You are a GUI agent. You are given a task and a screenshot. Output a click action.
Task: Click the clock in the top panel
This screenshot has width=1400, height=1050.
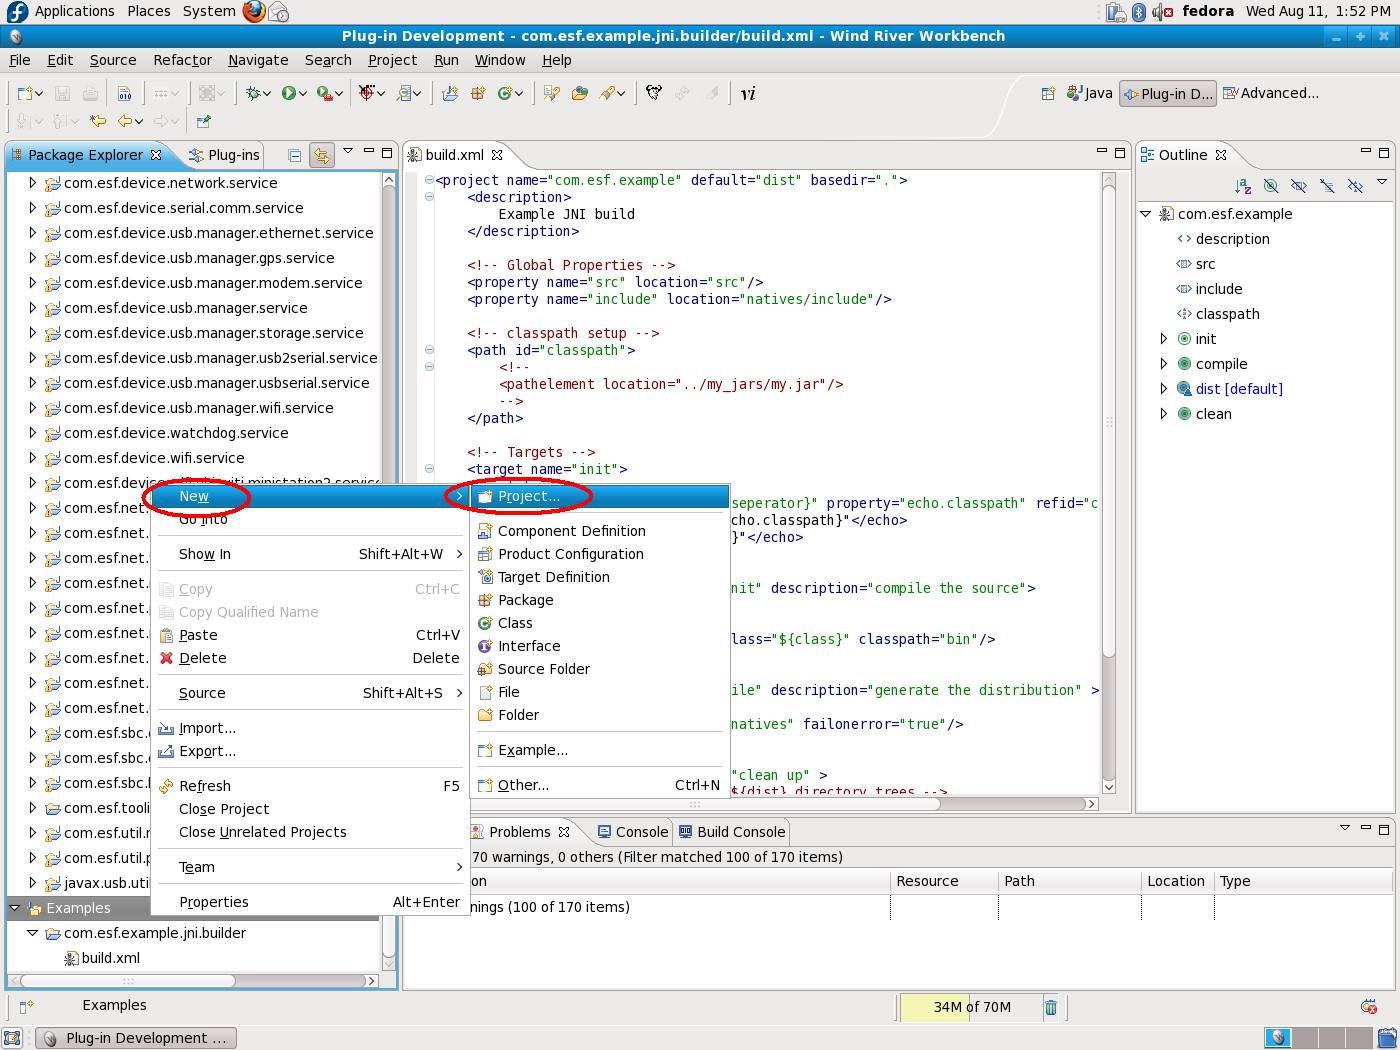click(x=1318, y=11)
